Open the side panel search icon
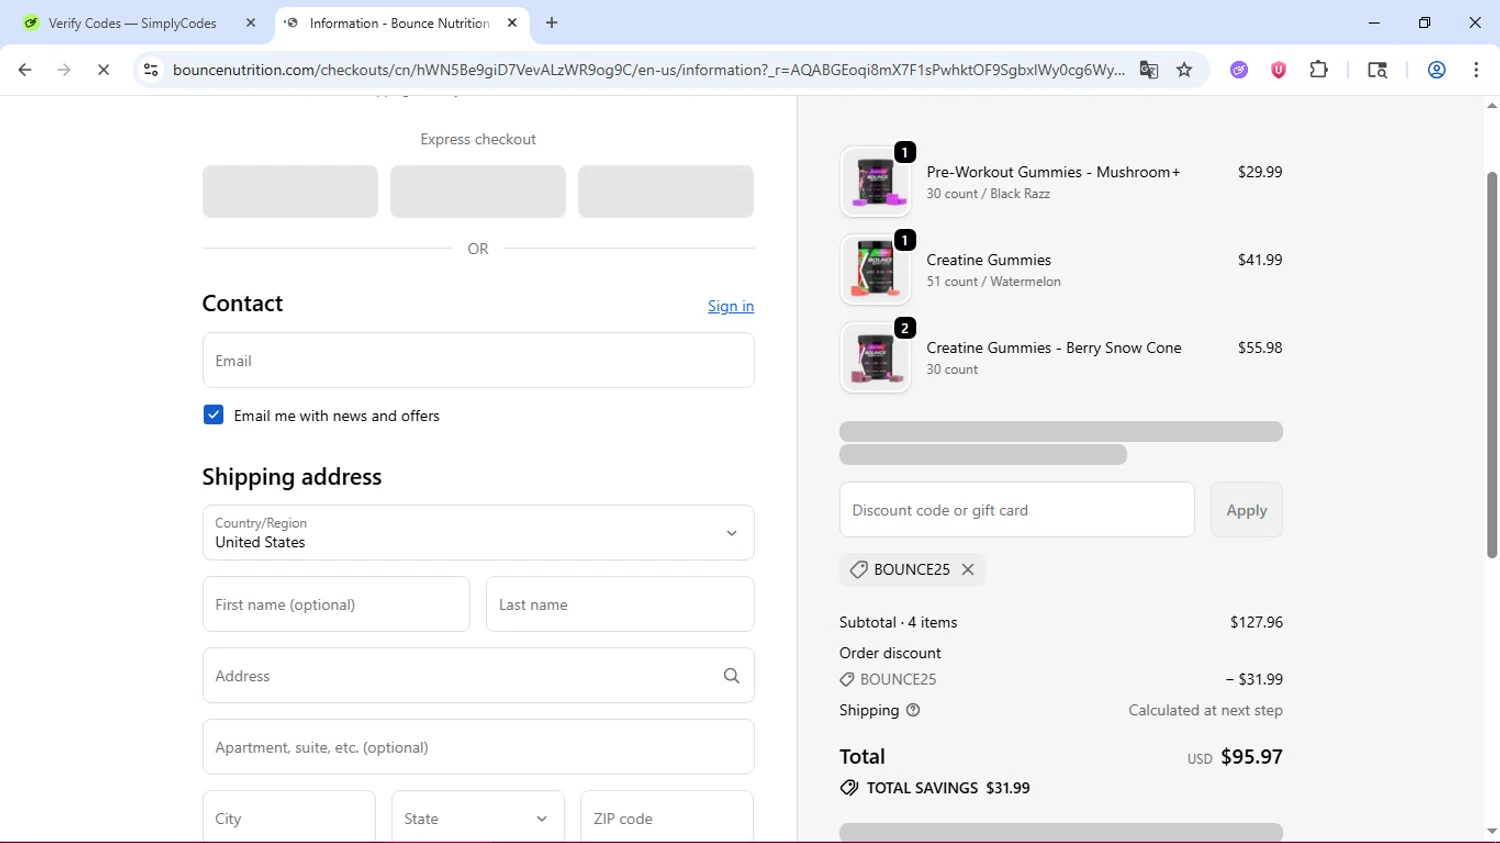 1377,70
